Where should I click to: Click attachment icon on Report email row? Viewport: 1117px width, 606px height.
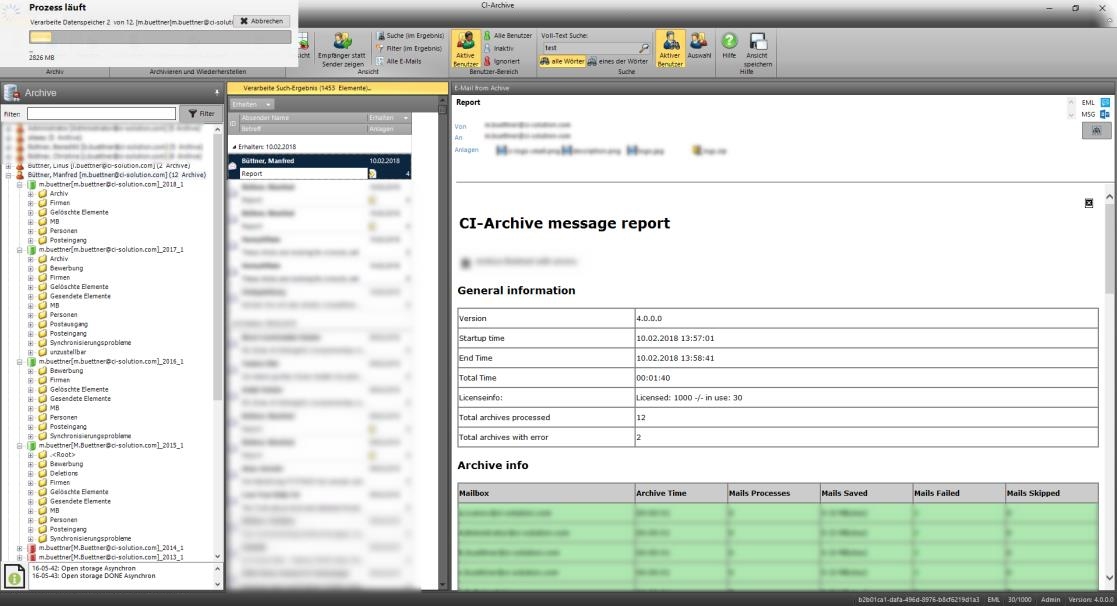click(373, 174)
